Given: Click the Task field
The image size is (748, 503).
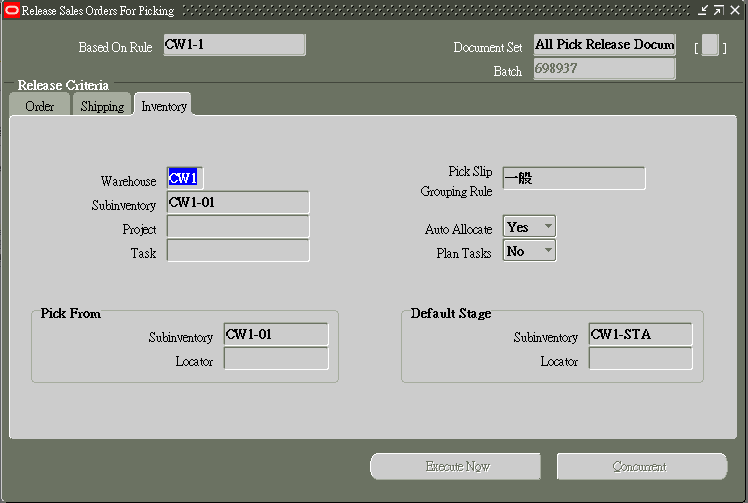Looking at the screenshot, I should [238, 251].
